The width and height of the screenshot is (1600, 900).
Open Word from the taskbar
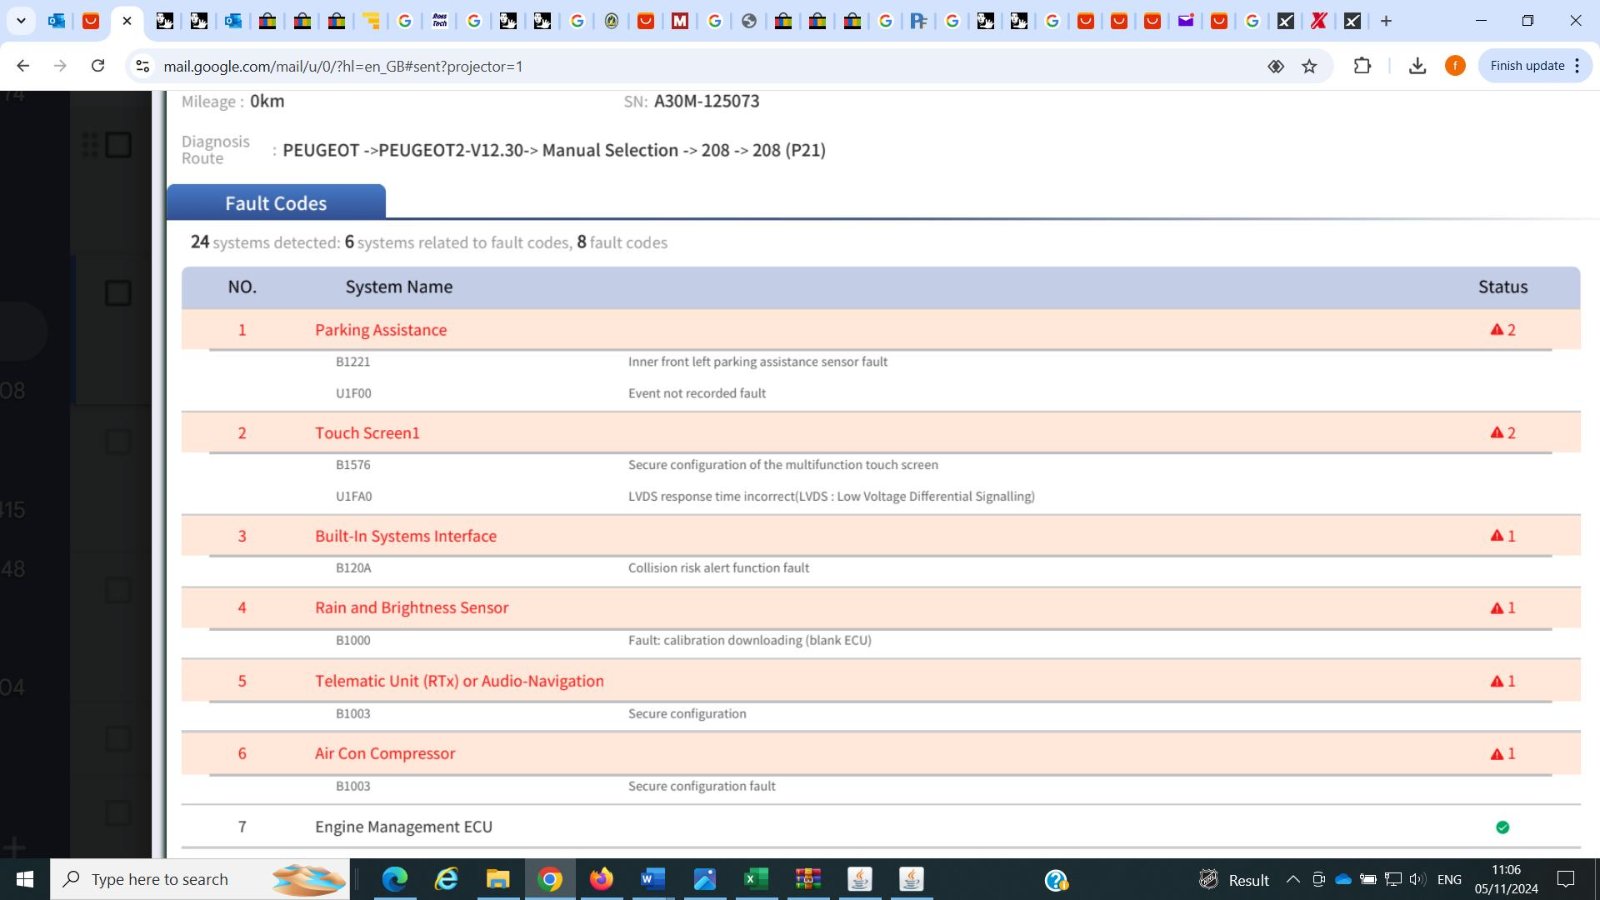click(x=652, y=879)
